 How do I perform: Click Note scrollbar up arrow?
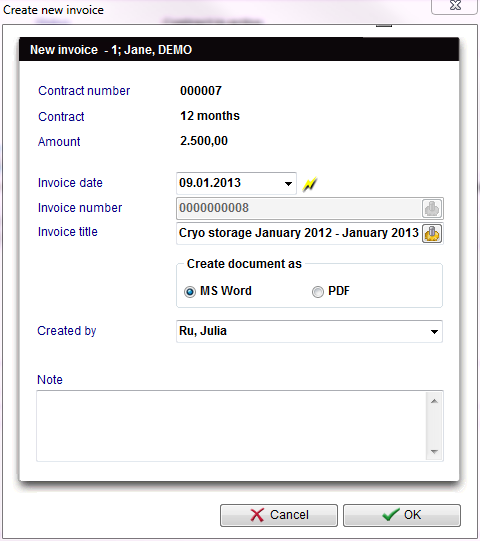point(434,401)
